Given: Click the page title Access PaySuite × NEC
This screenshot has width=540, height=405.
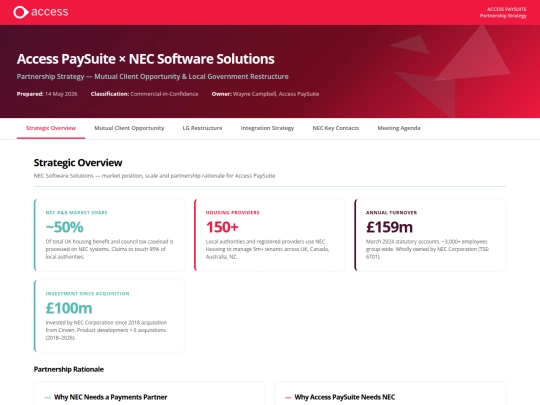Looking at the screenshot, I should click(x=146, y=59).
